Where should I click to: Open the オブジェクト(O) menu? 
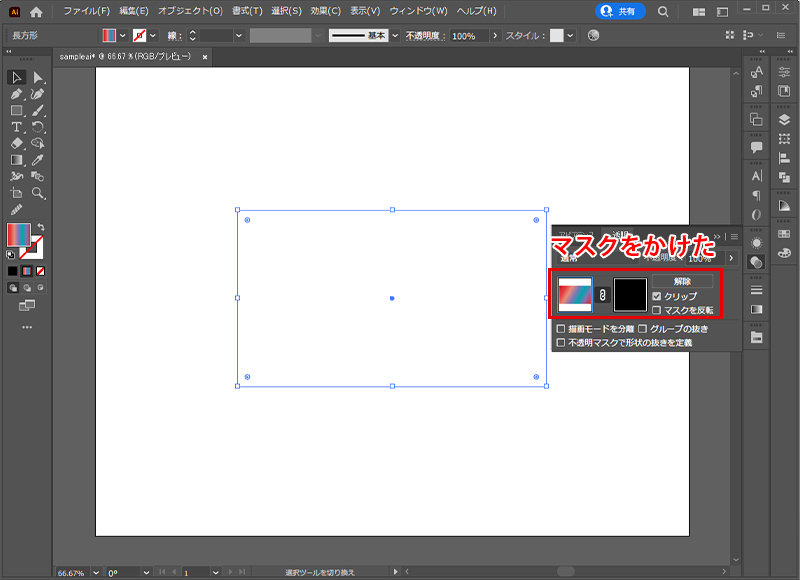(190, 12)
